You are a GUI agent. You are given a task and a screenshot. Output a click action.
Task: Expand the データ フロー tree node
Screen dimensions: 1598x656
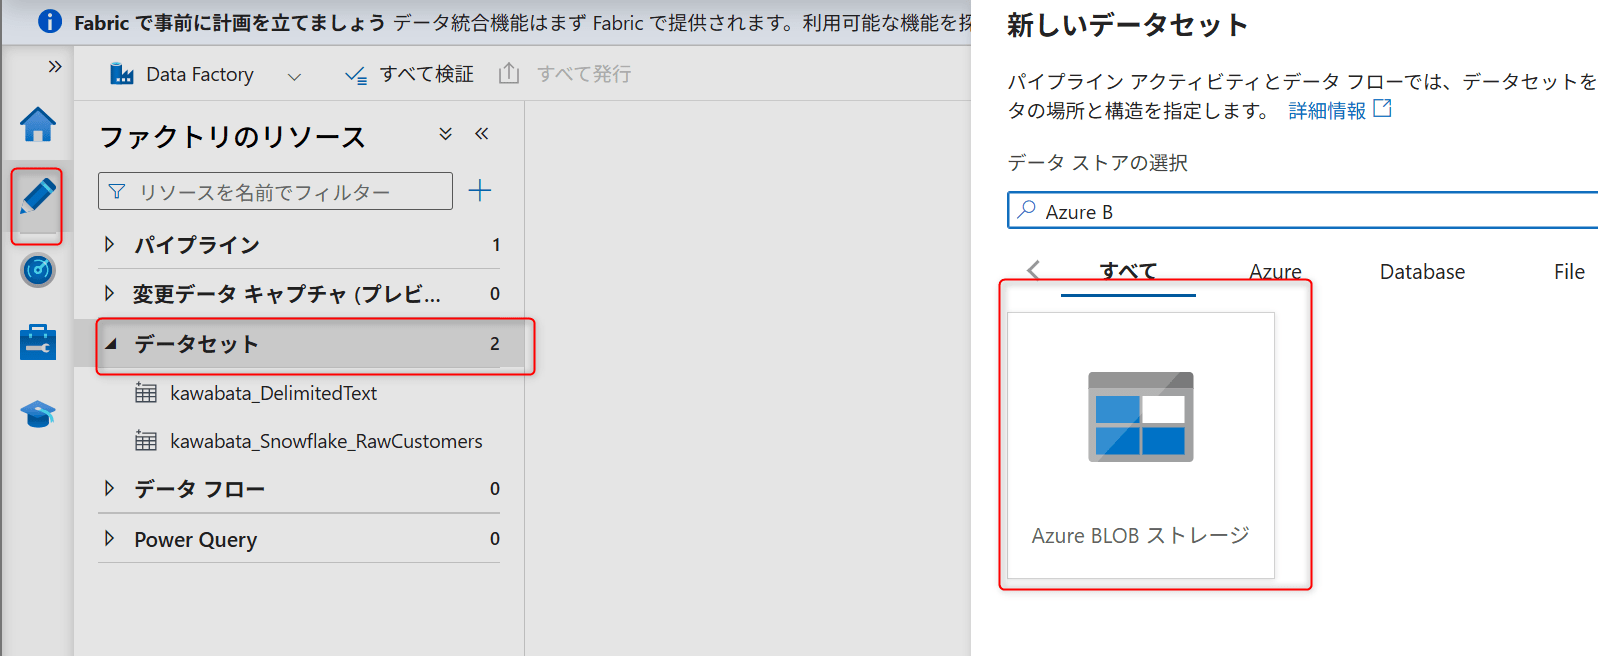(110, 488)
